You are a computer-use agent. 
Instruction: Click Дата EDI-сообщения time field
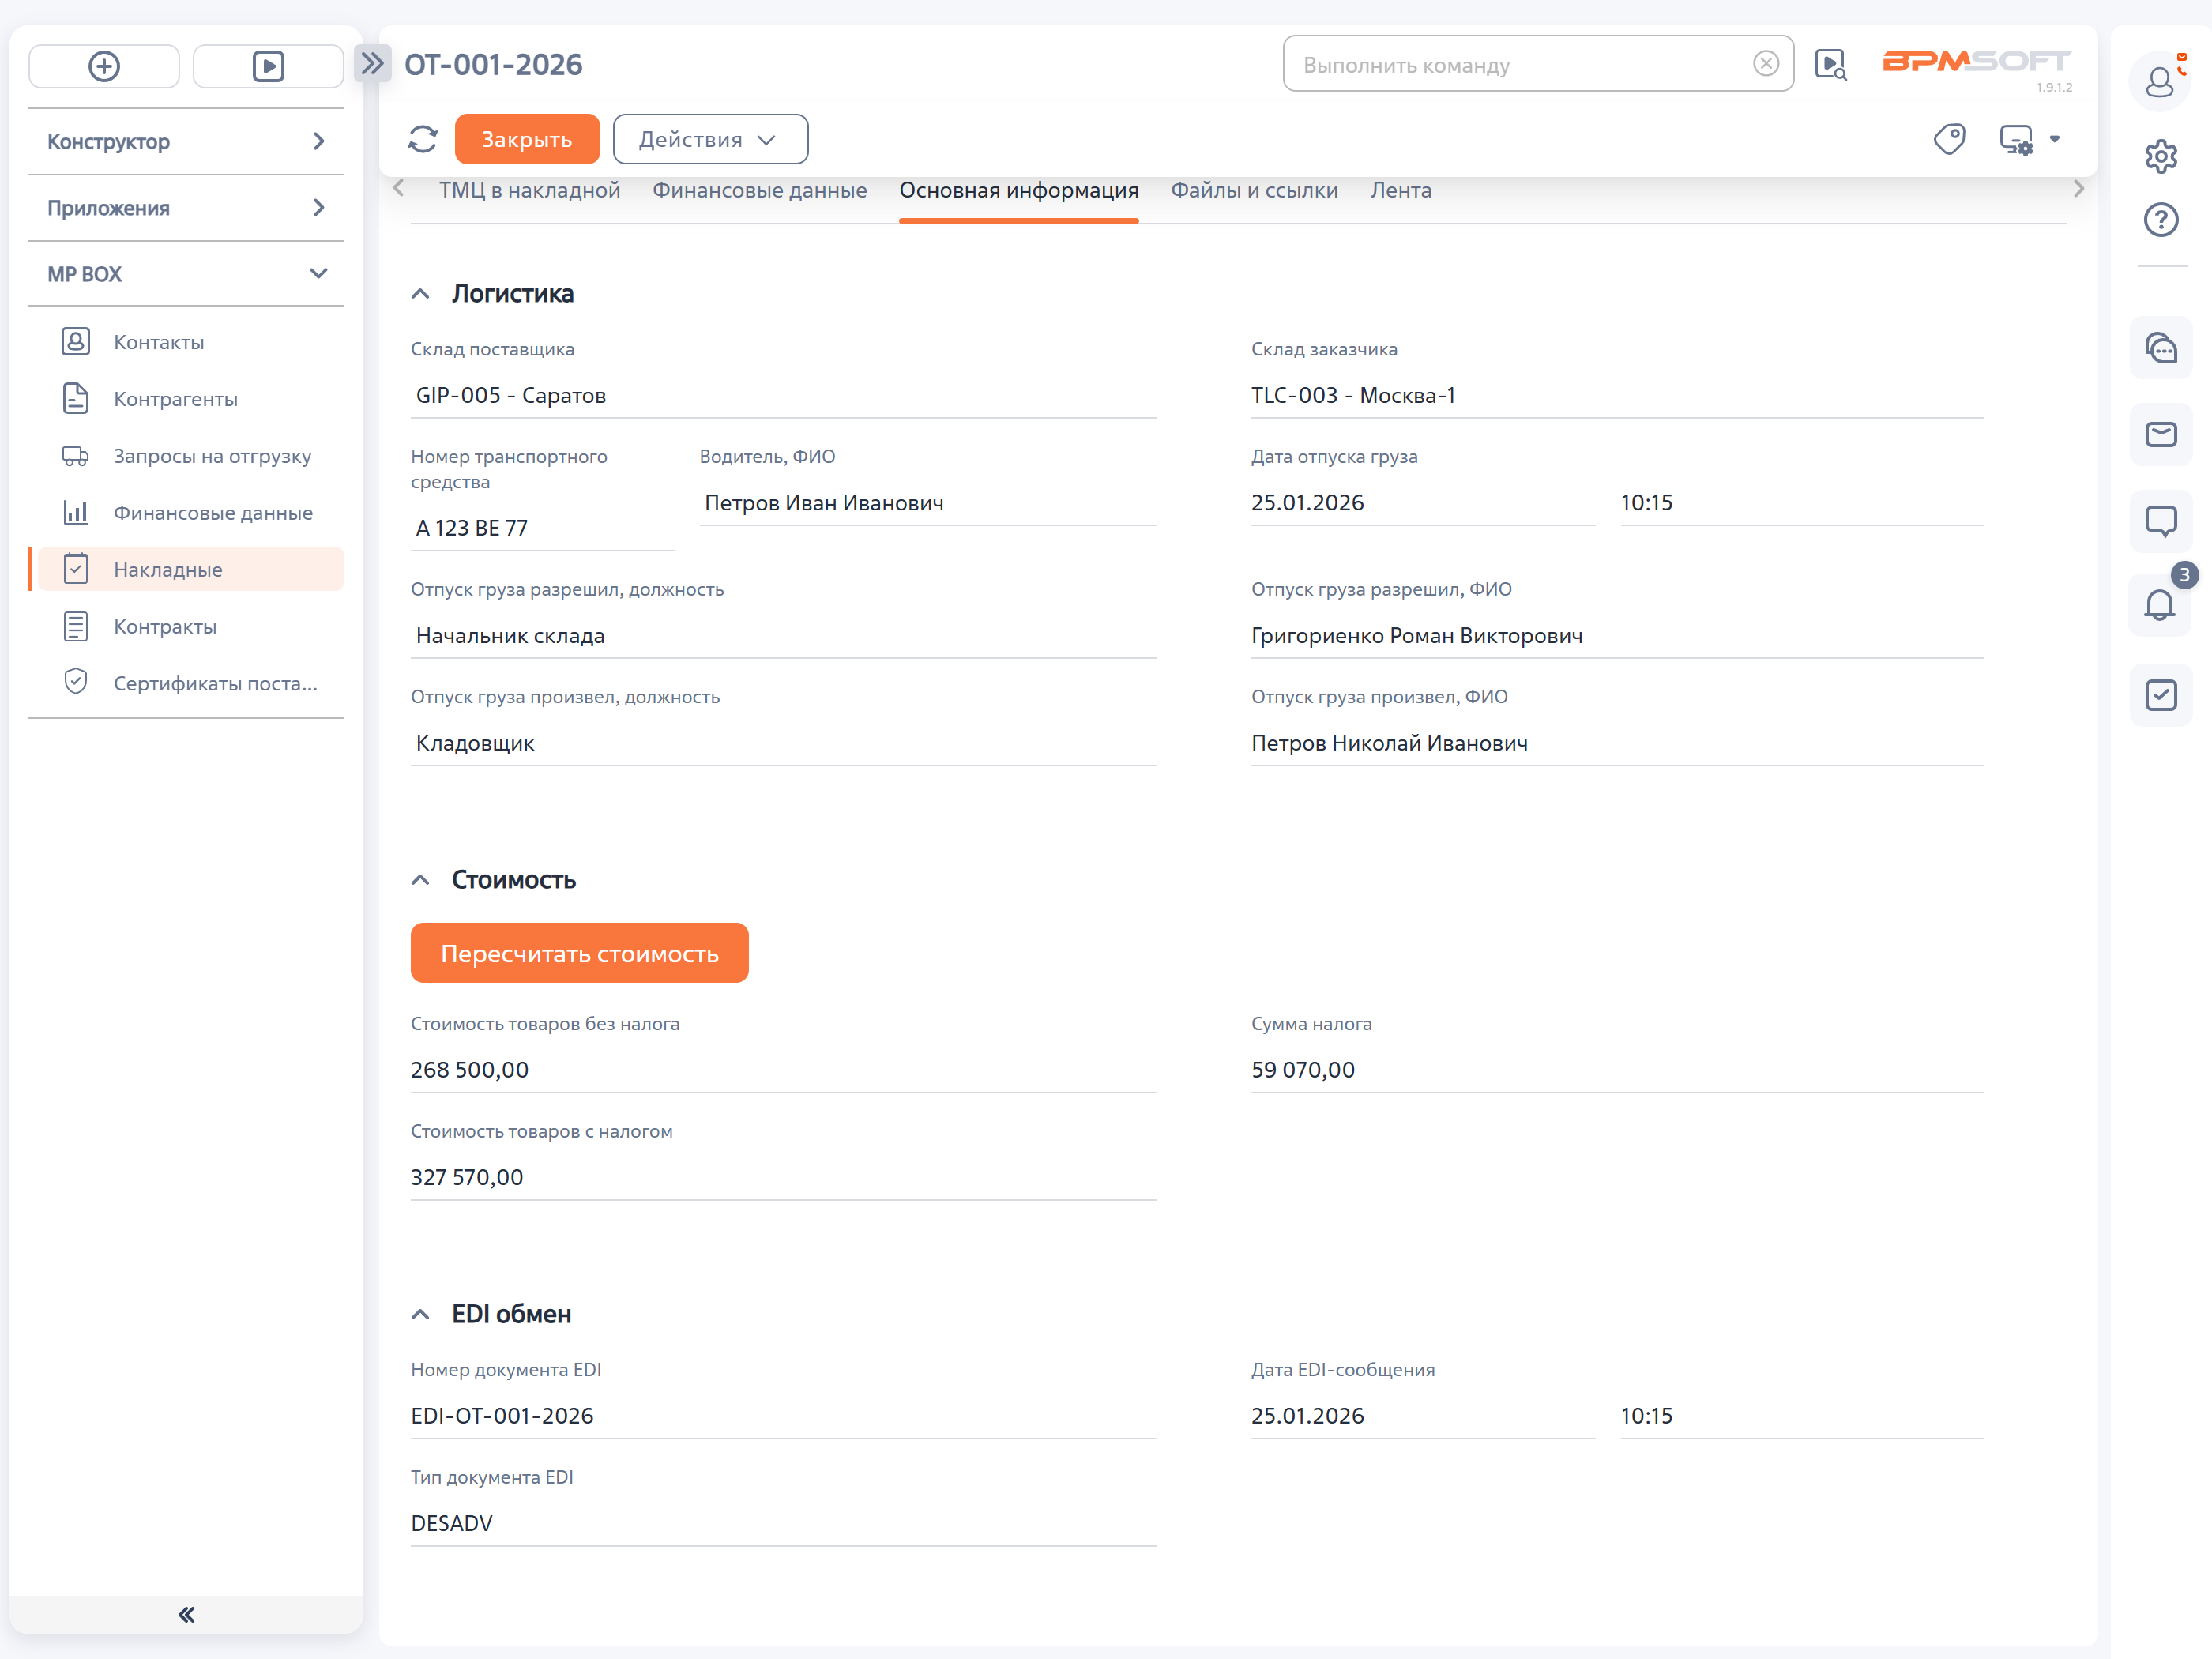point(1801,1416)
